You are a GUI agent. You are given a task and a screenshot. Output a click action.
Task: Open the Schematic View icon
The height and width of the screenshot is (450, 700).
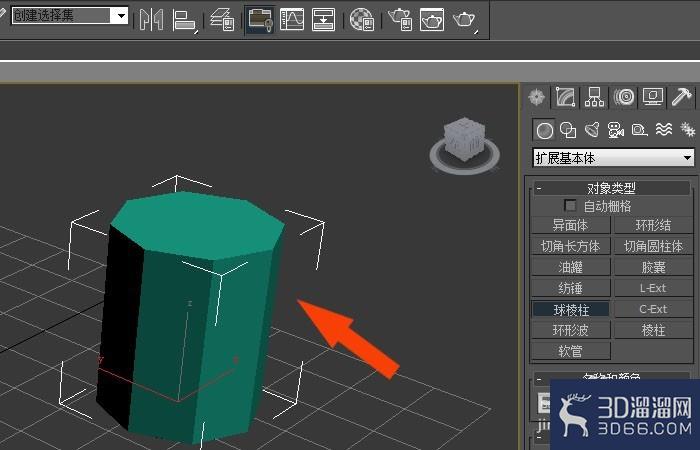coord(323,20)
